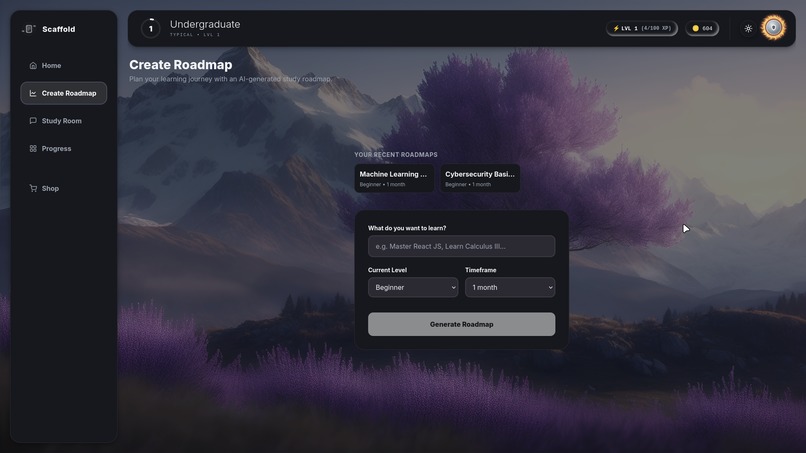Click the Create Roadmap page heading
Screen dimensions: 806x453
click(180, 65)
